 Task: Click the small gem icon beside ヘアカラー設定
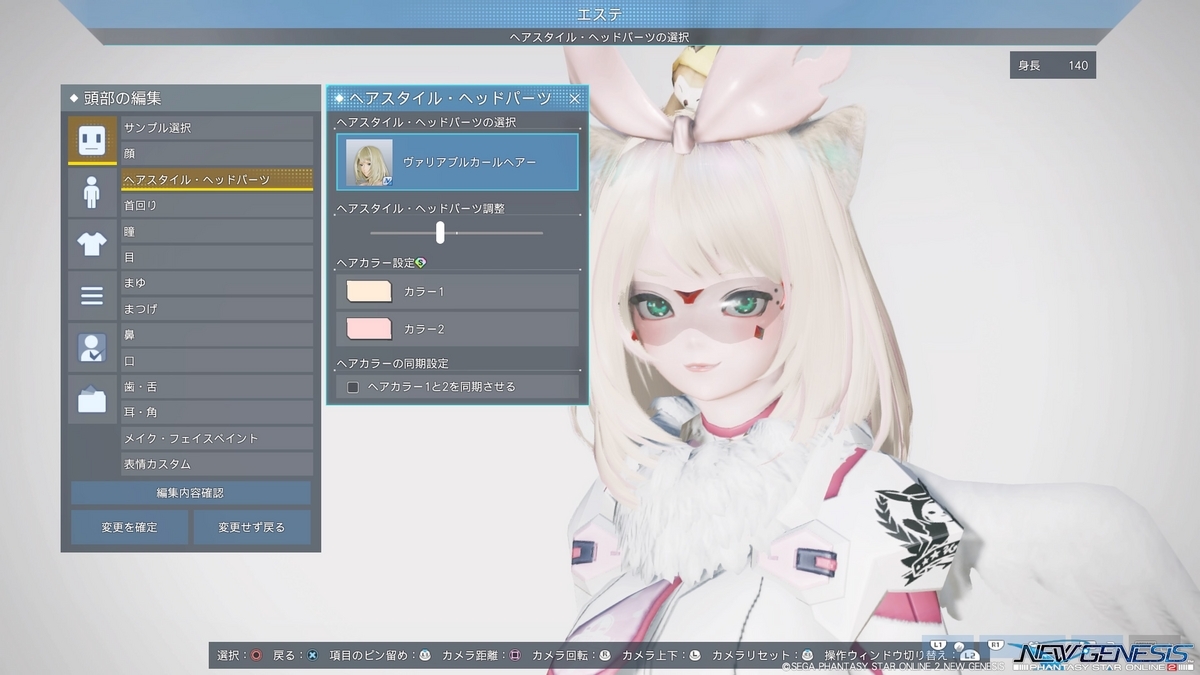tap(421, 263)
